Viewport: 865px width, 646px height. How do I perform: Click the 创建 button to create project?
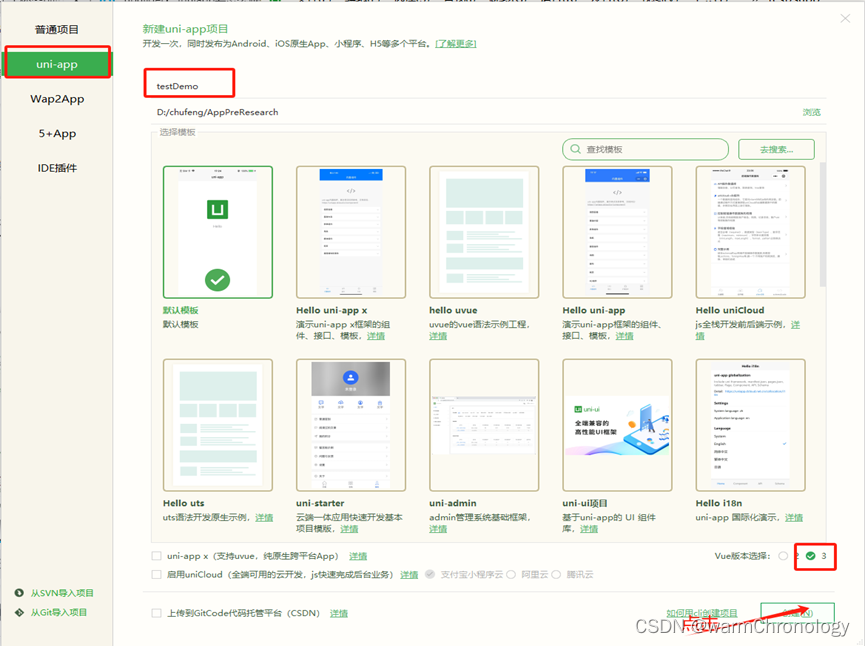pyautogui.click(x=797, y=613)
